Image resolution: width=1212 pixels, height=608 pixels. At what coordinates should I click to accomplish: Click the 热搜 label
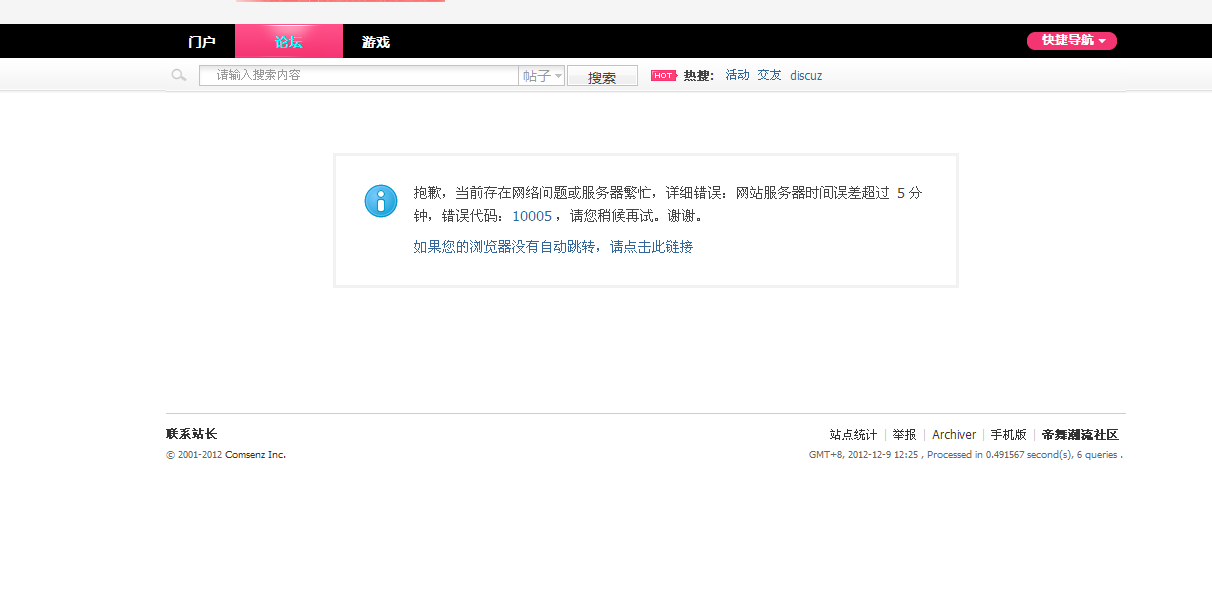699,75
